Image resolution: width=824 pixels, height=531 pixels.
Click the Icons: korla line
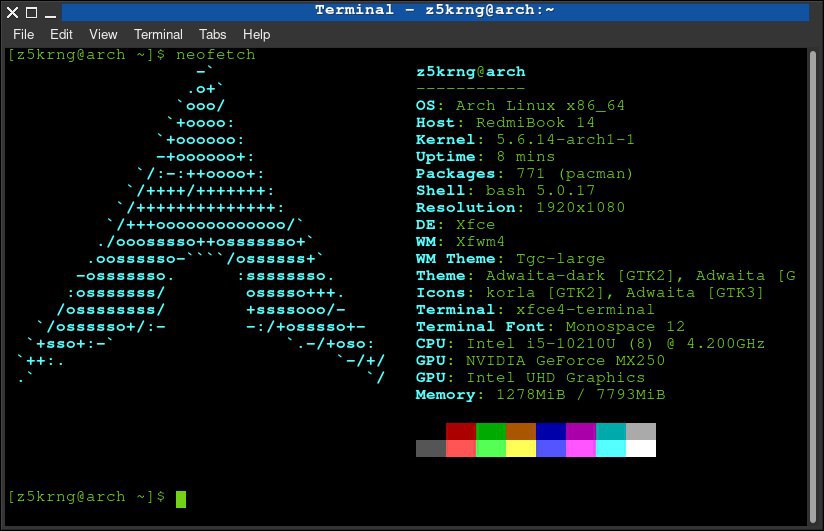[590, 292]
